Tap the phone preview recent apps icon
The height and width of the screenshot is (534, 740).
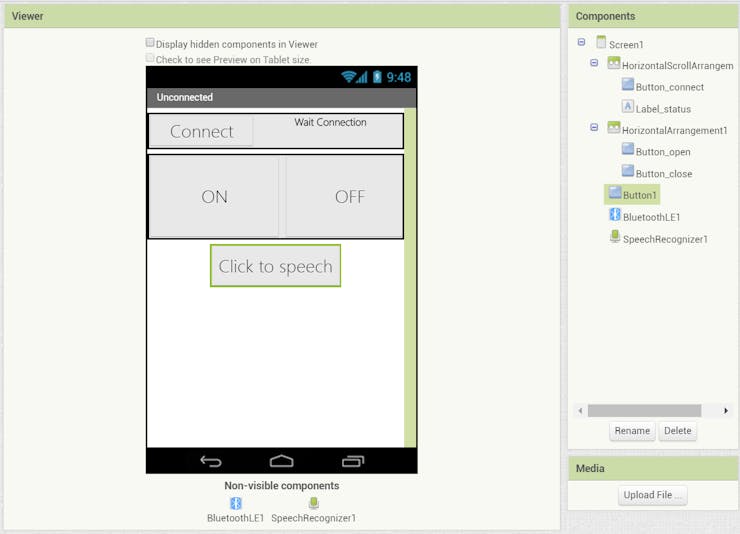pos(353,461)
